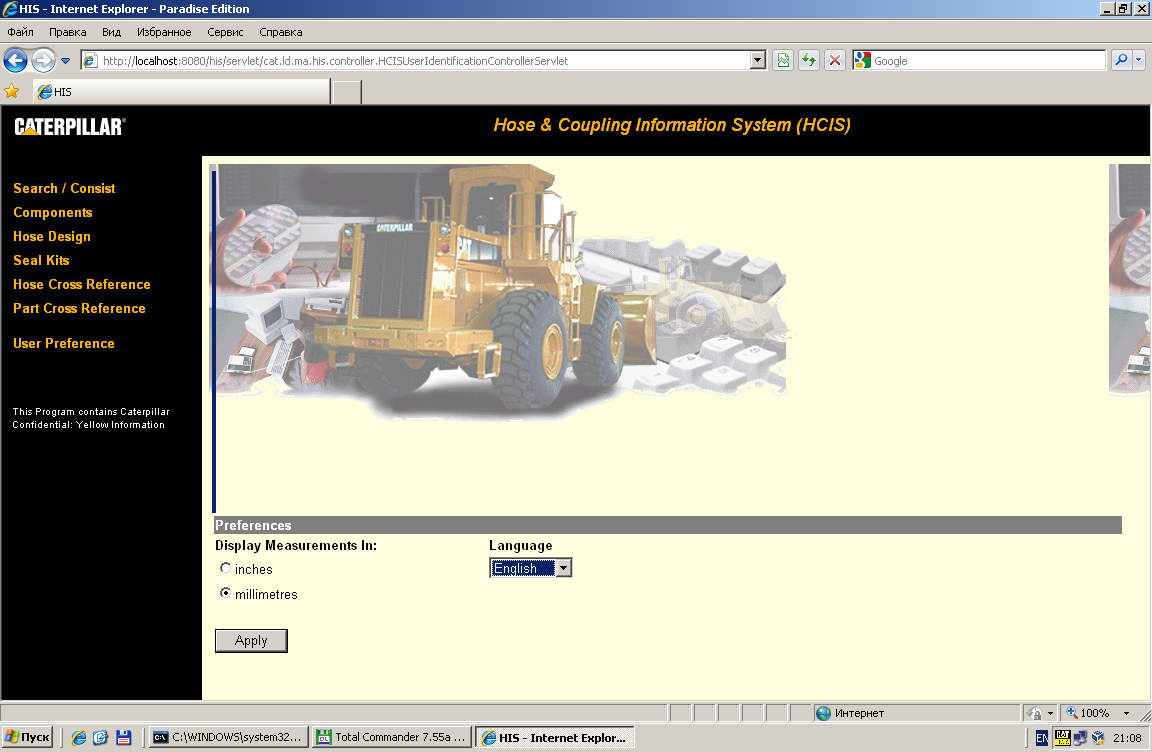
Task: Click the address bar URL field
Action: (415, 61)
